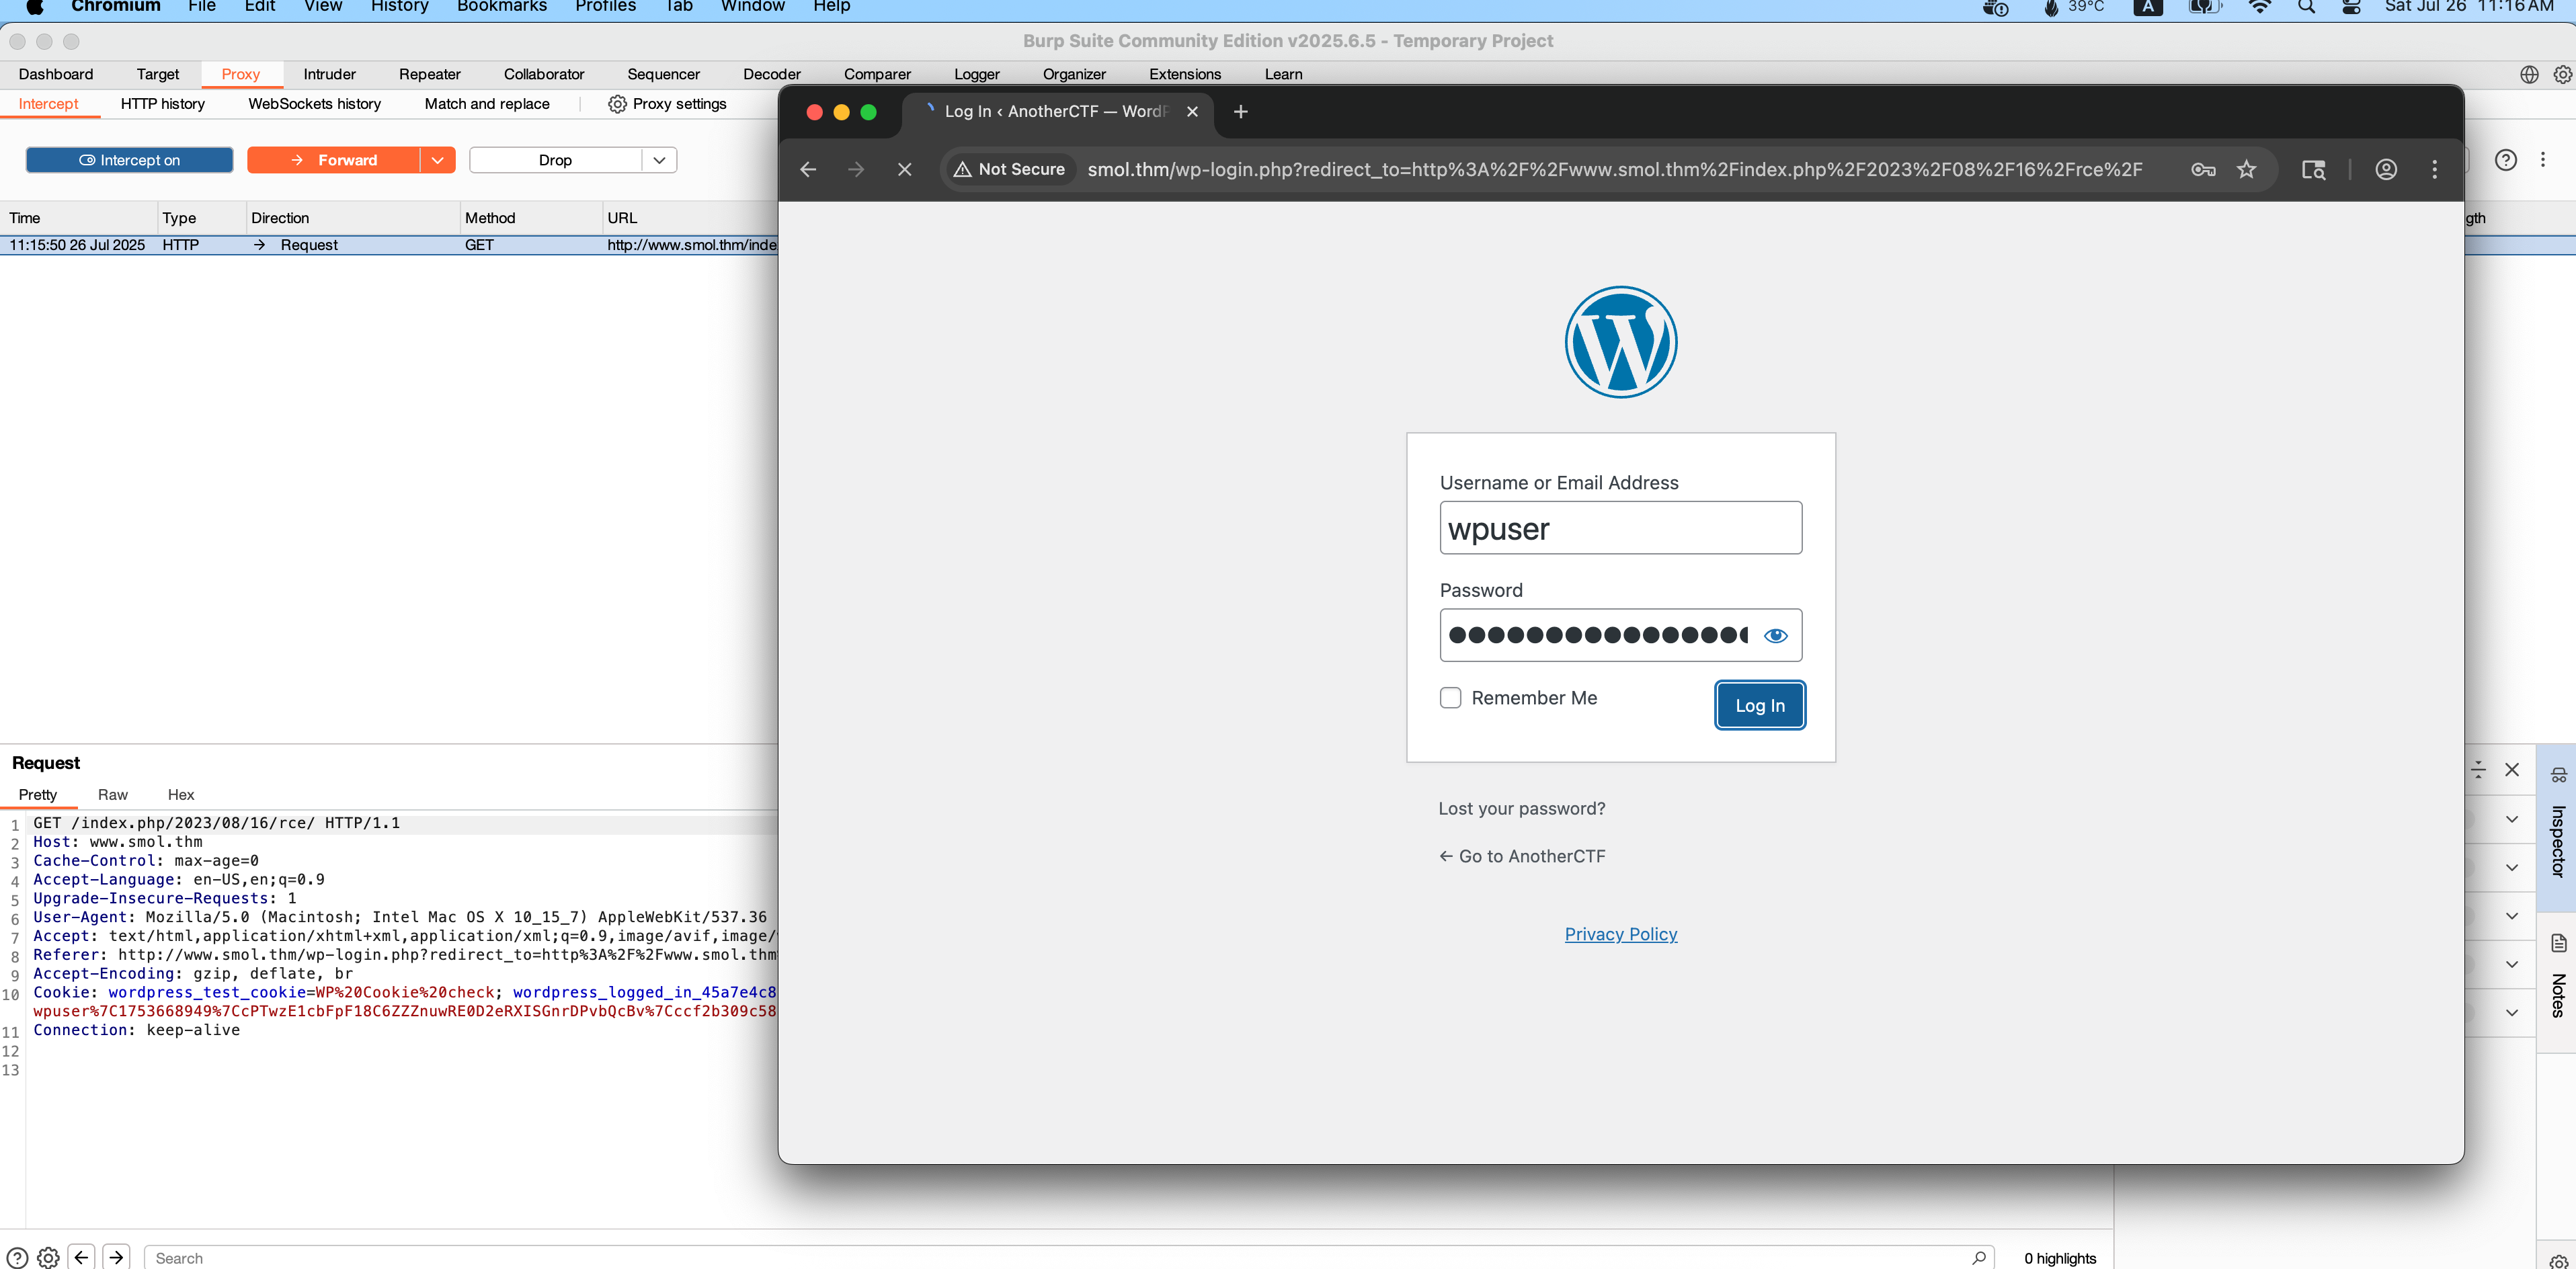The image size is (2576, 1269).
Task: Click the stop loading X icon in browser
Action: tap(904, 169)
